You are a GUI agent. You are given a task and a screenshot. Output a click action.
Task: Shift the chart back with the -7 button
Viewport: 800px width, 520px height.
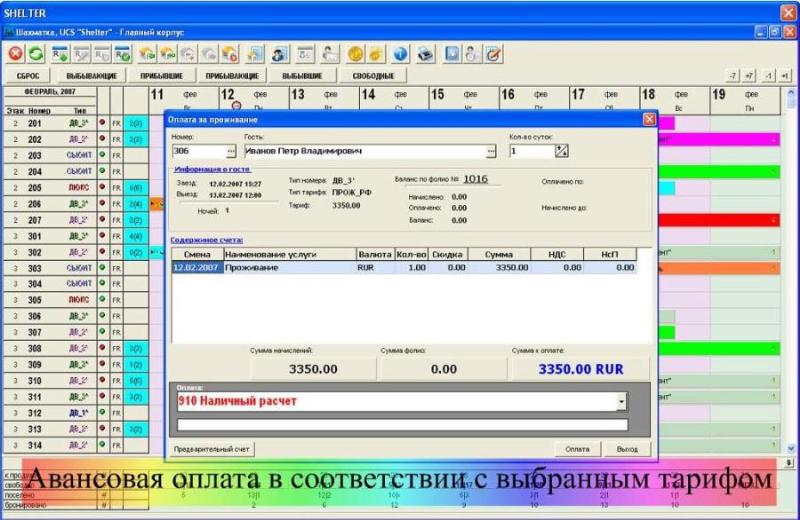coord(733,76)
